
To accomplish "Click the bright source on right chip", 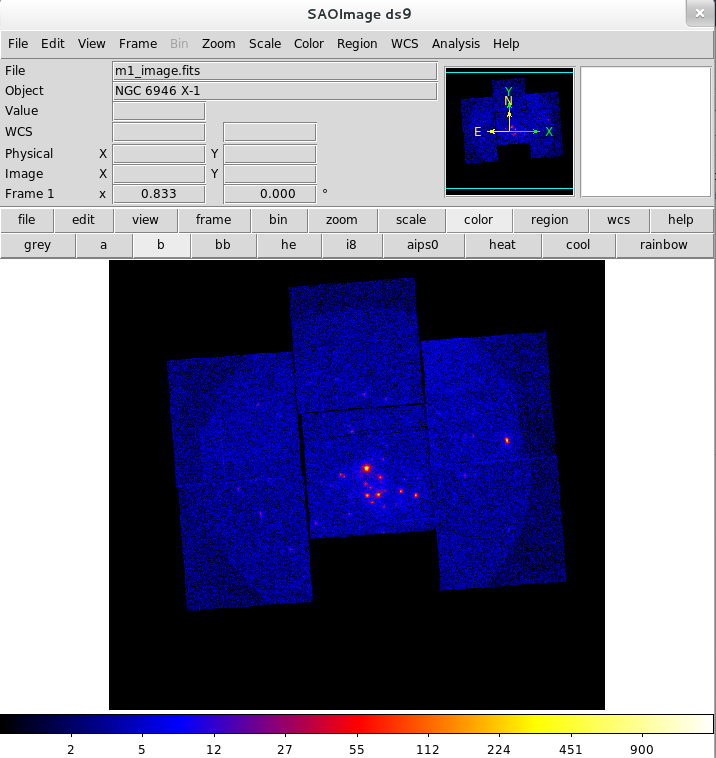I will pos(507,440).
